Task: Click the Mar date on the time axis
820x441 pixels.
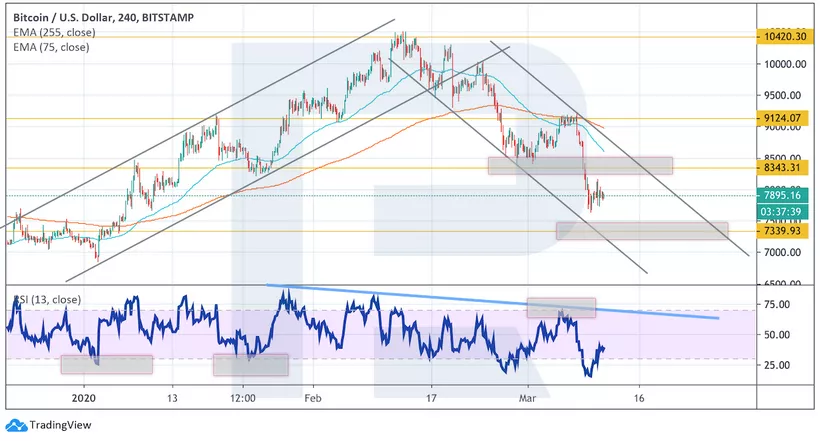Action: [528, 396]
